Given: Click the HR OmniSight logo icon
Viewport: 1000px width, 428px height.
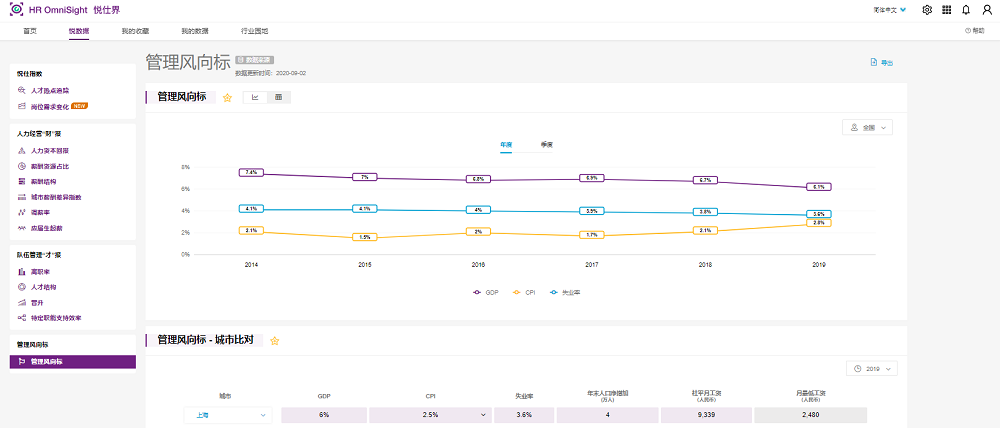Looking at the screenshot, I should pyautogui.click(x=15, y=9).
